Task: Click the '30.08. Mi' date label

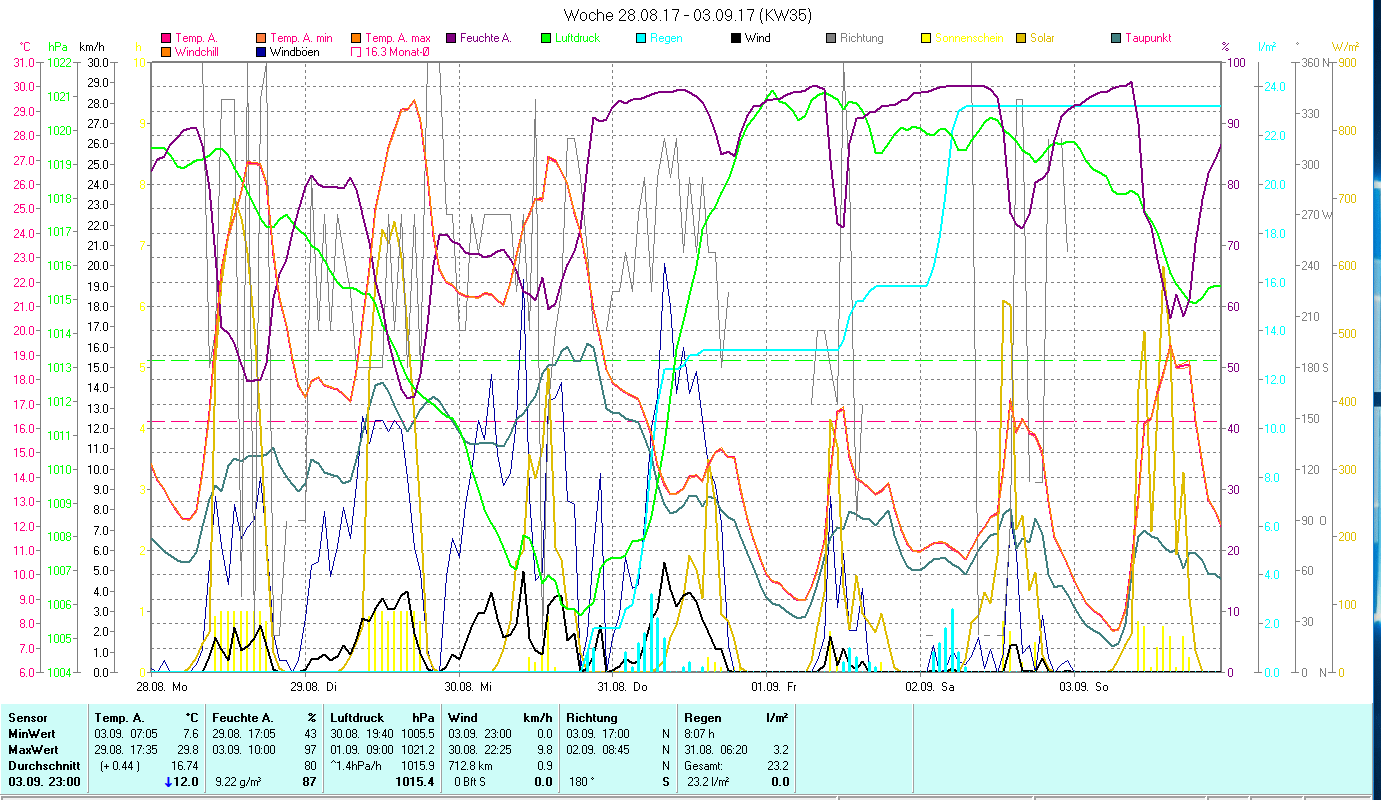Action: (x=468, y=687)
